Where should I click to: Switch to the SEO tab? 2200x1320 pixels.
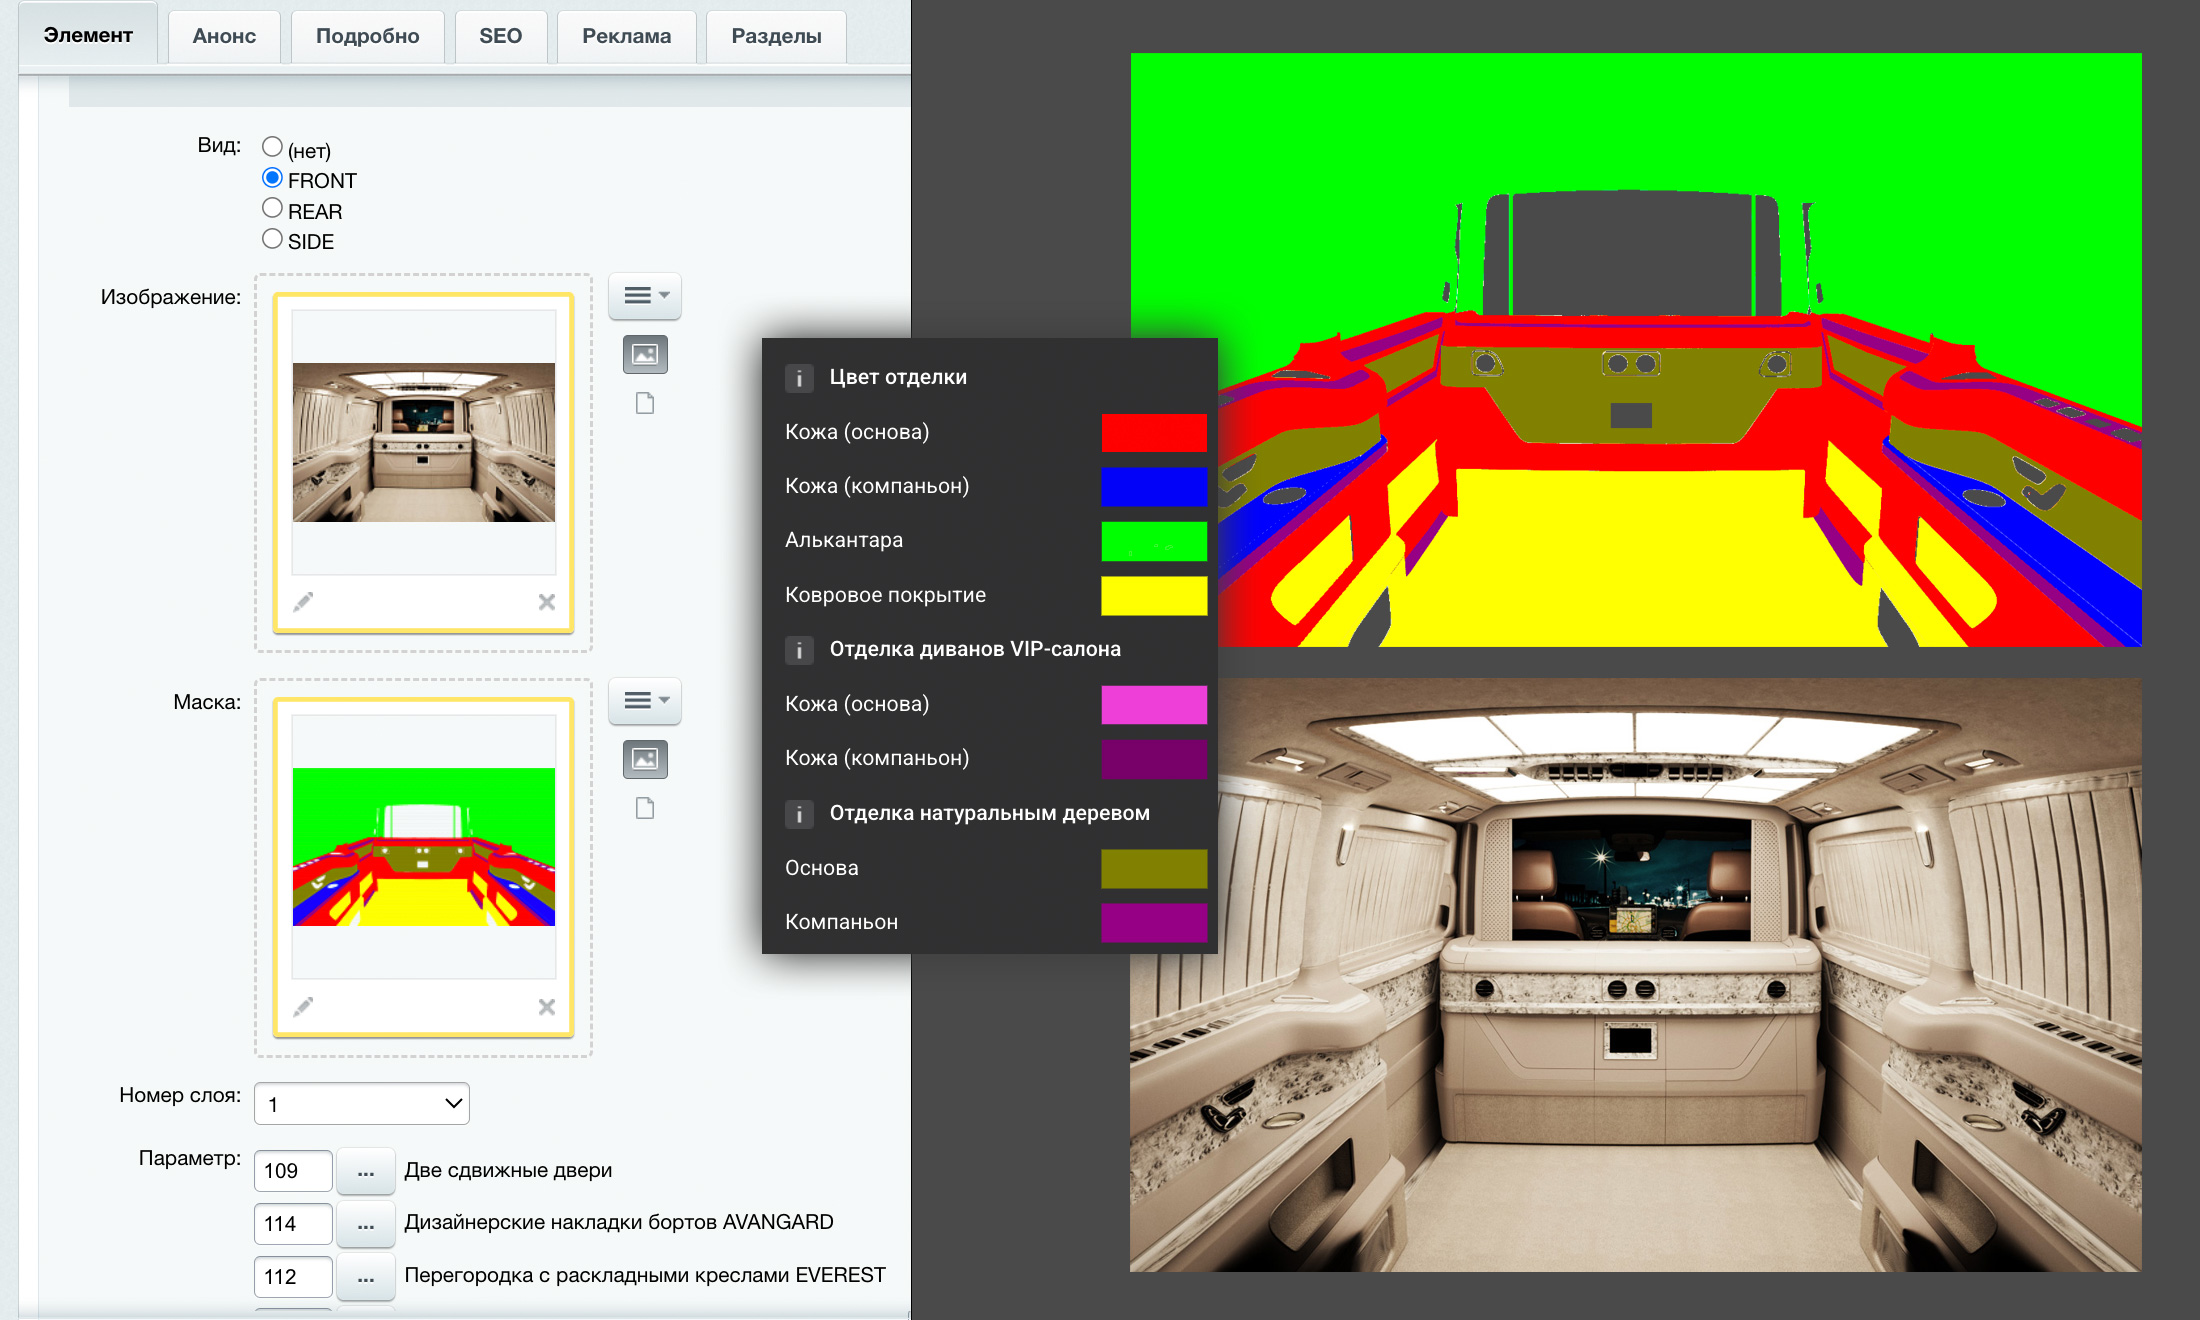[500, 36]
